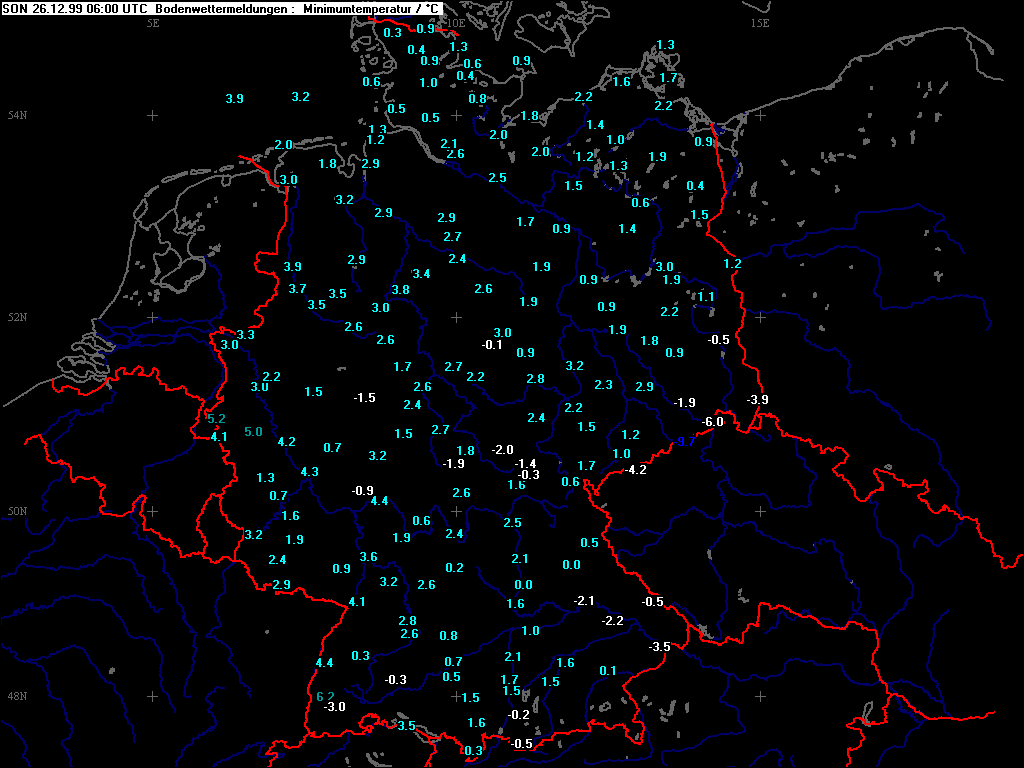Click the 3.4 temperature label
Screen dimensions: 1024x768
point(421,274)
